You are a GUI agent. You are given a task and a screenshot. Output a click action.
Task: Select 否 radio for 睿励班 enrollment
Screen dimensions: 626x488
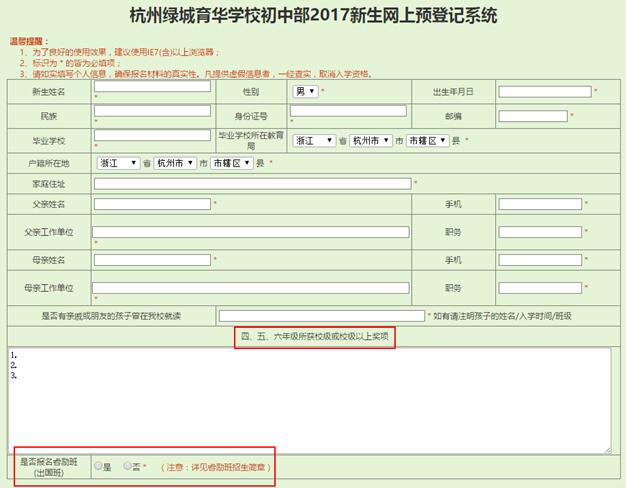[127, 466]
